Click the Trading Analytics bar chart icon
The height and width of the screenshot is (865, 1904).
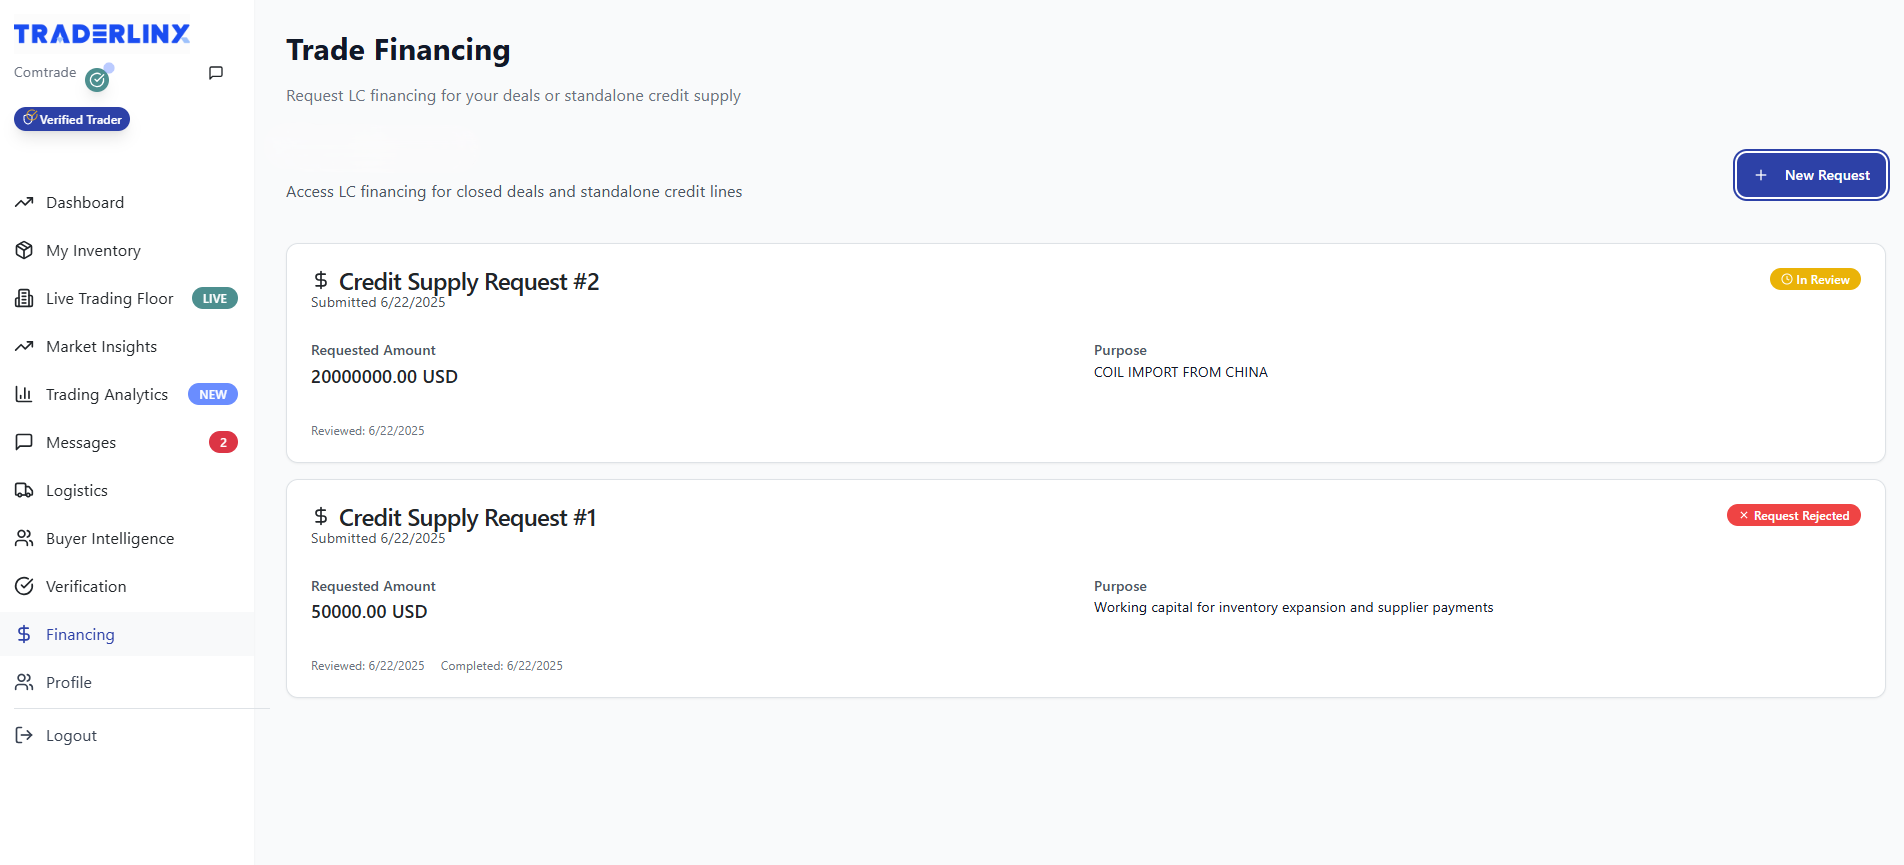[x=24, y=394]
